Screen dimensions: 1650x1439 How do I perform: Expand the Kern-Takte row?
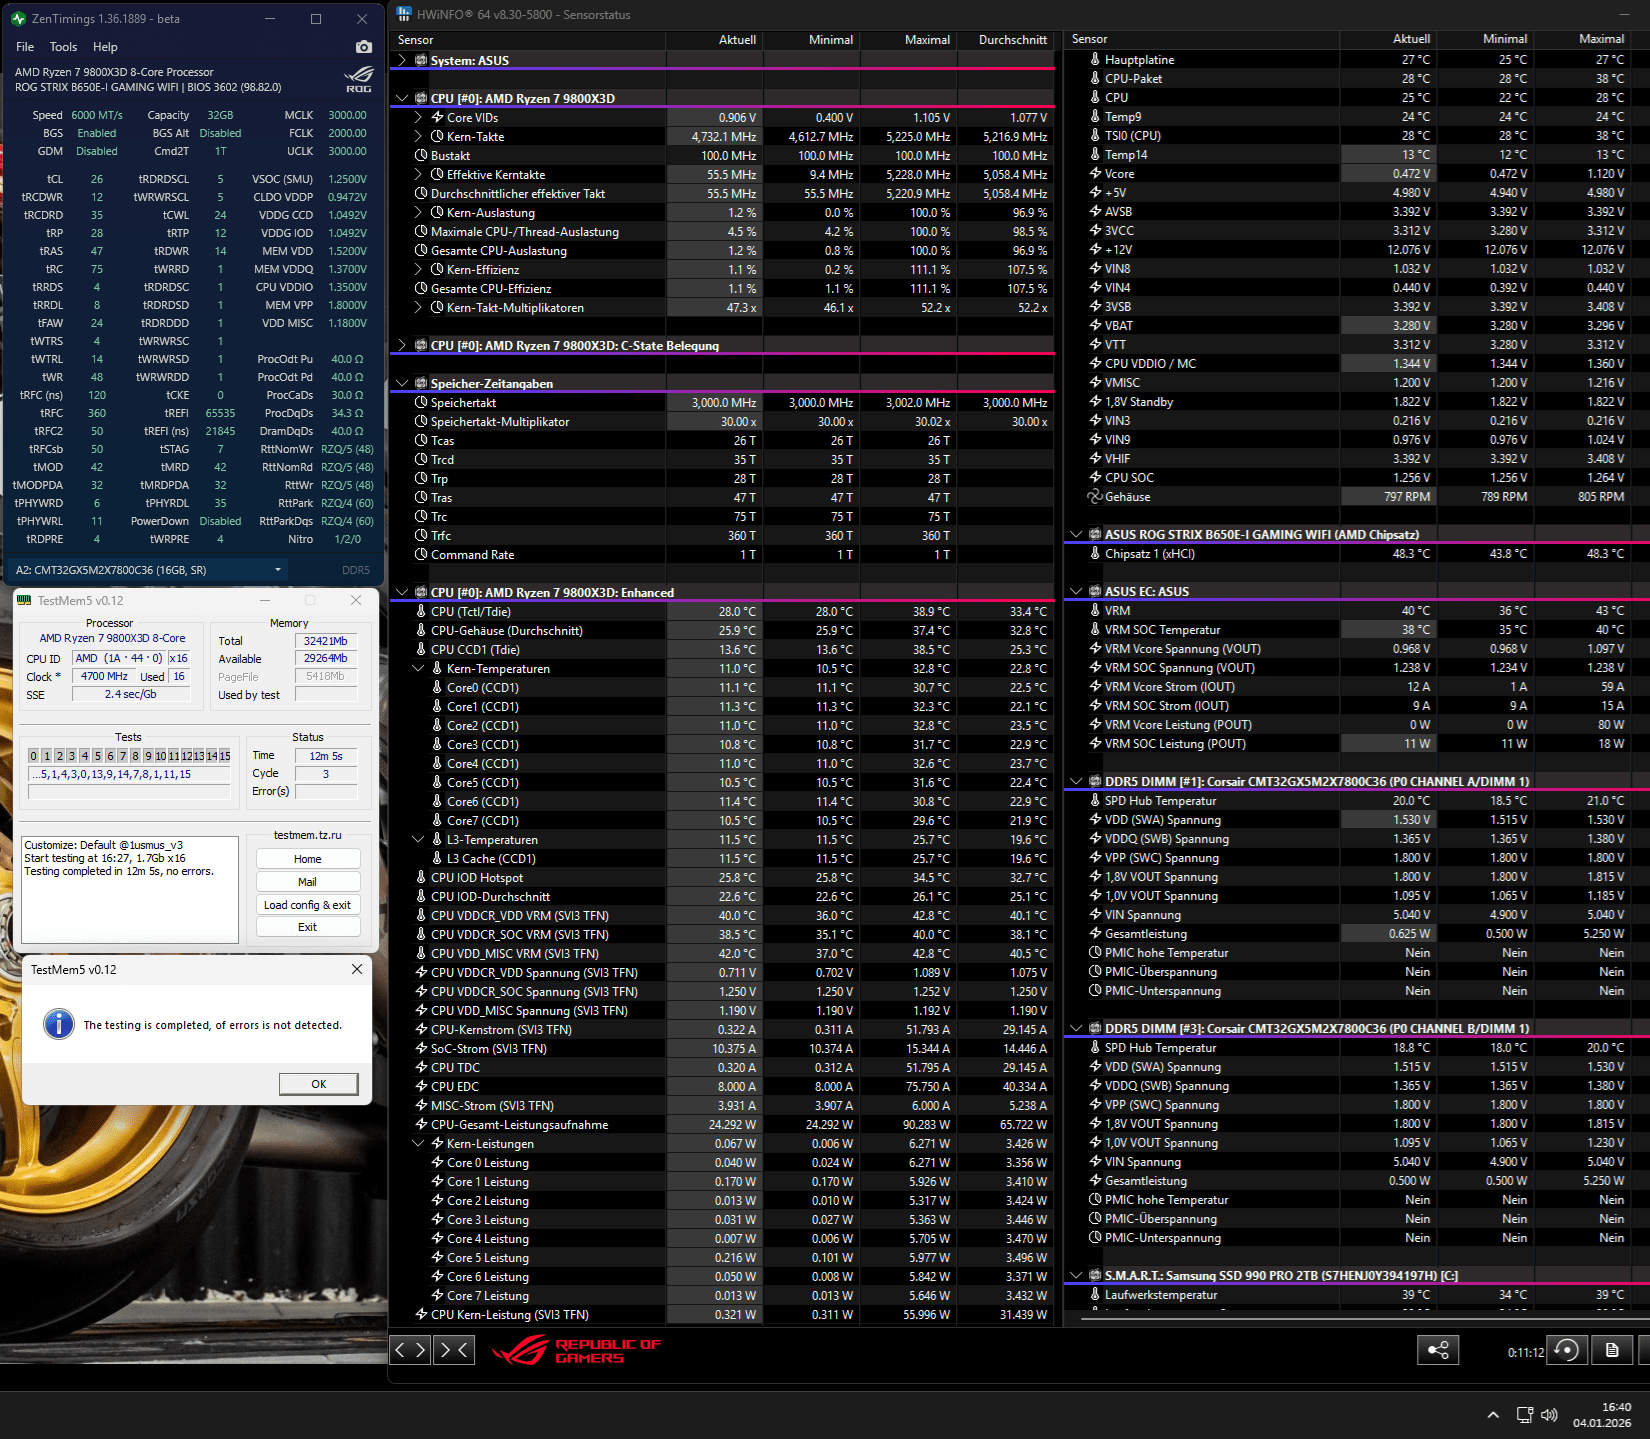point(418,136)
